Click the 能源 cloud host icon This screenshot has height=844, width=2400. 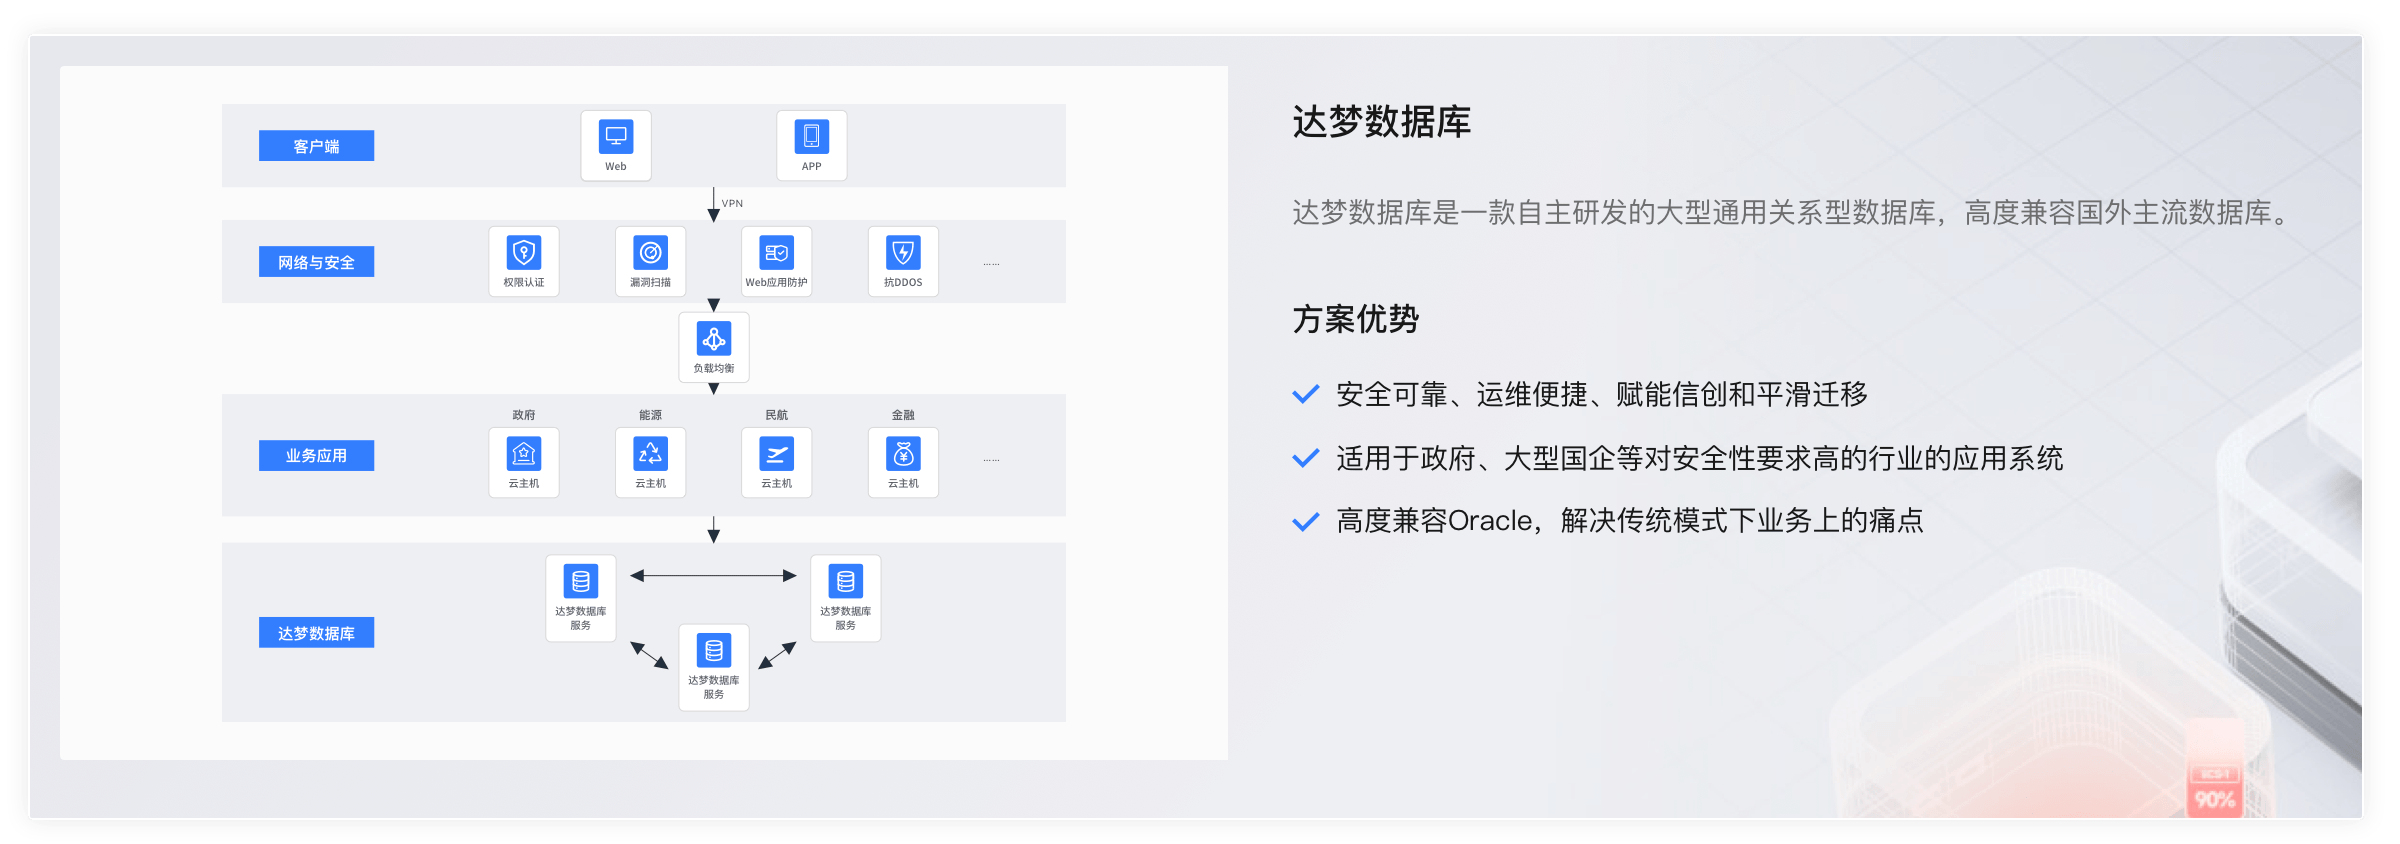point(651,454)
